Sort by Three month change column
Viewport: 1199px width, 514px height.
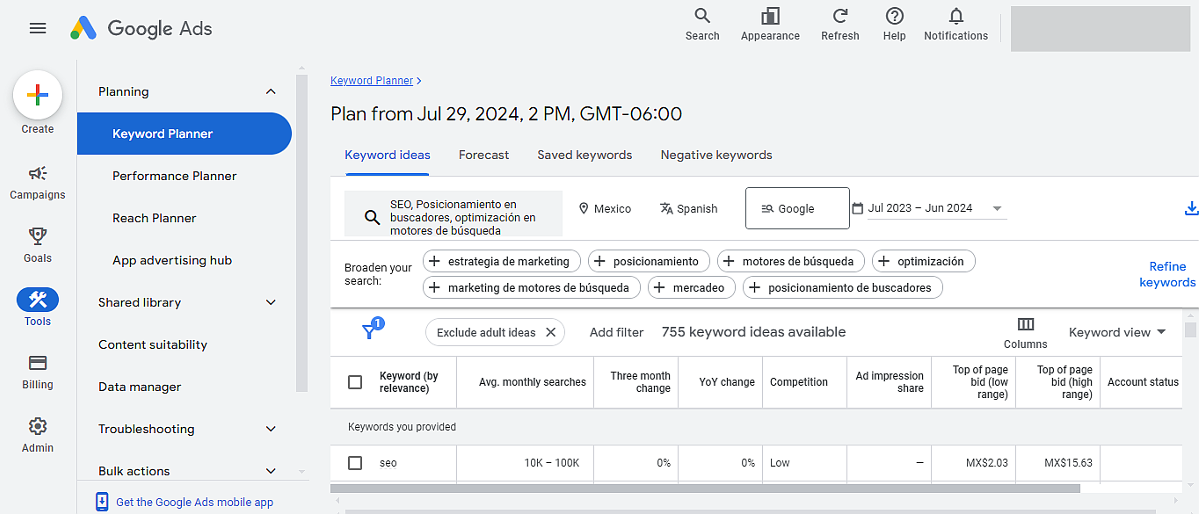click(x=640, y=382)
